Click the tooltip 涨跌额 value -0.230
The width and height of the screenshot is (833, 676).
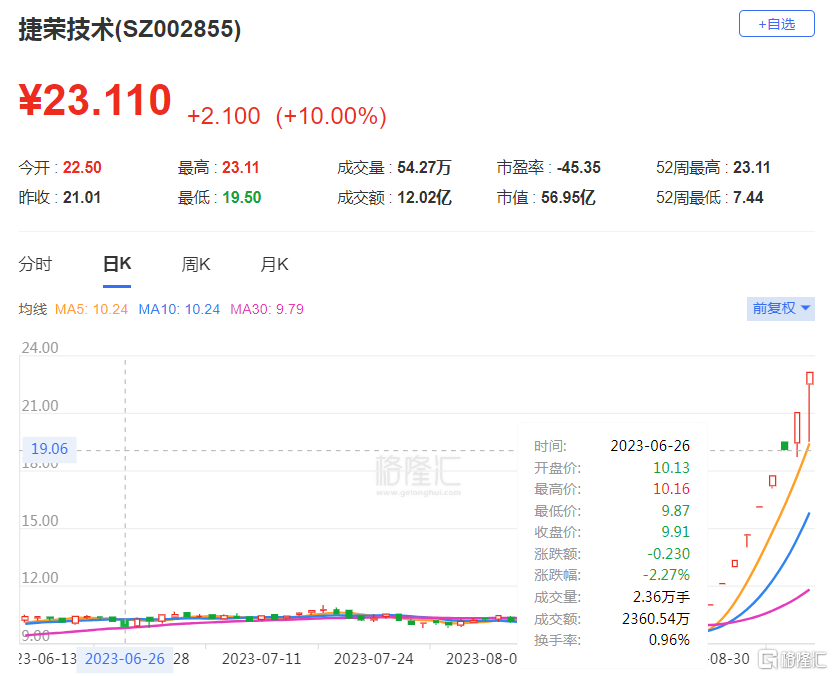point(668,554)
